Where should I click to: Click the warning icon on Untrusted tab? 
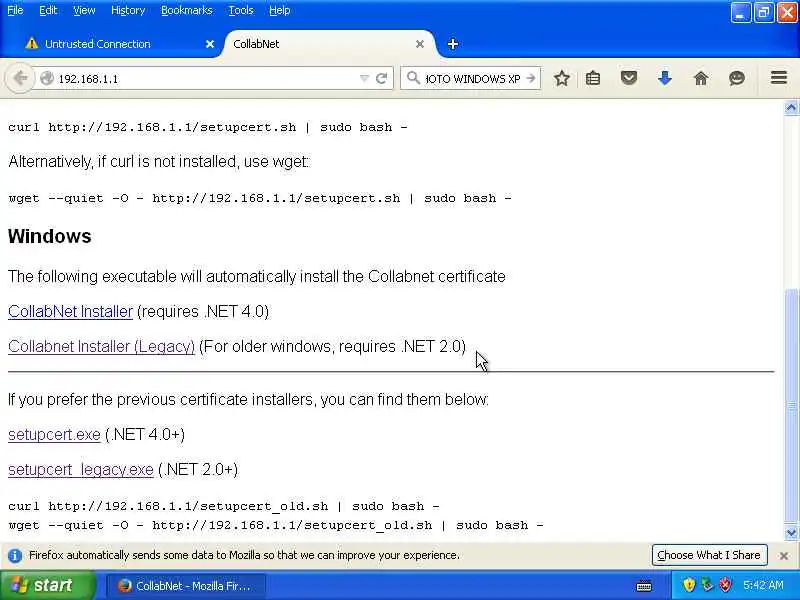(x=32, y=43)
